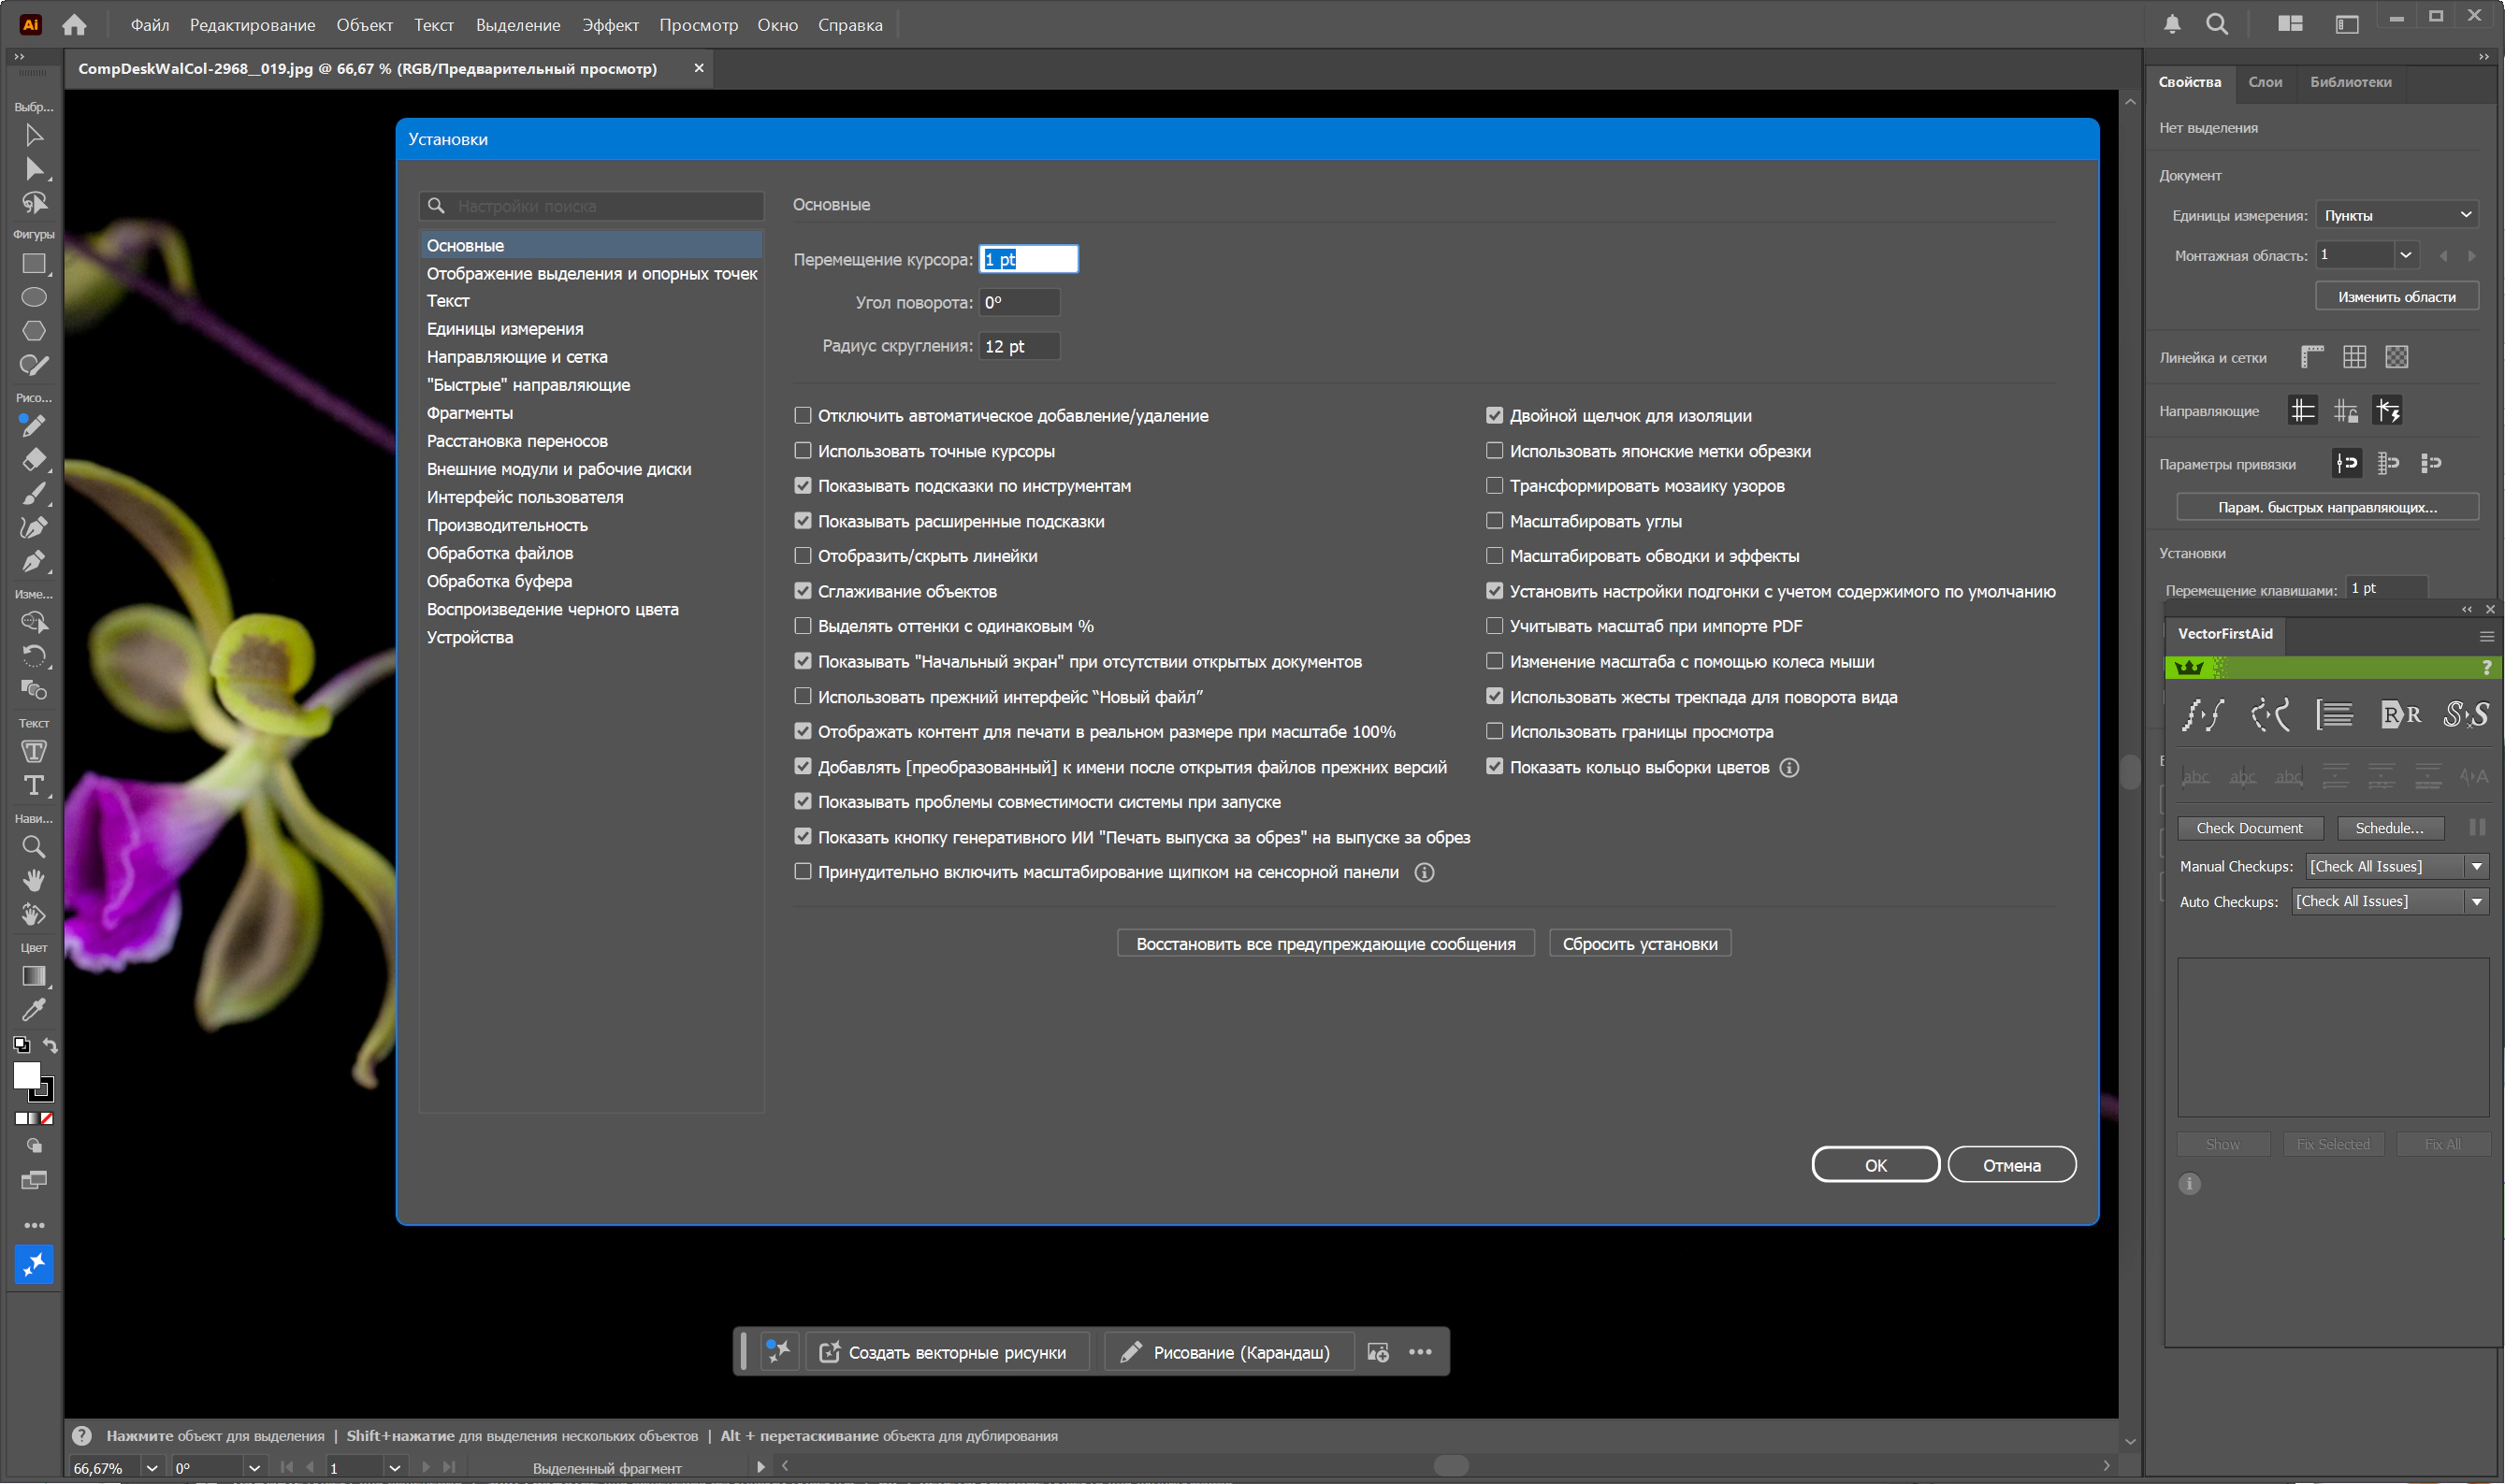Image resolution: width=2505 pixels, height=1484 pixels.
Task: Click VectorFirstAid help question mark
Action: [2486, 668]
